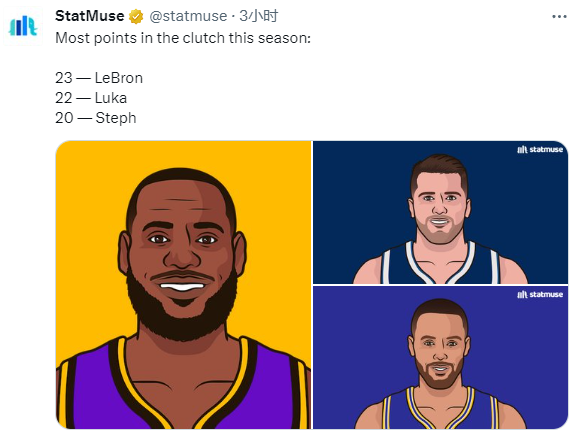Open the 3小时 timestamp link
Screen dimensions: 582x432
click(259, 16)
